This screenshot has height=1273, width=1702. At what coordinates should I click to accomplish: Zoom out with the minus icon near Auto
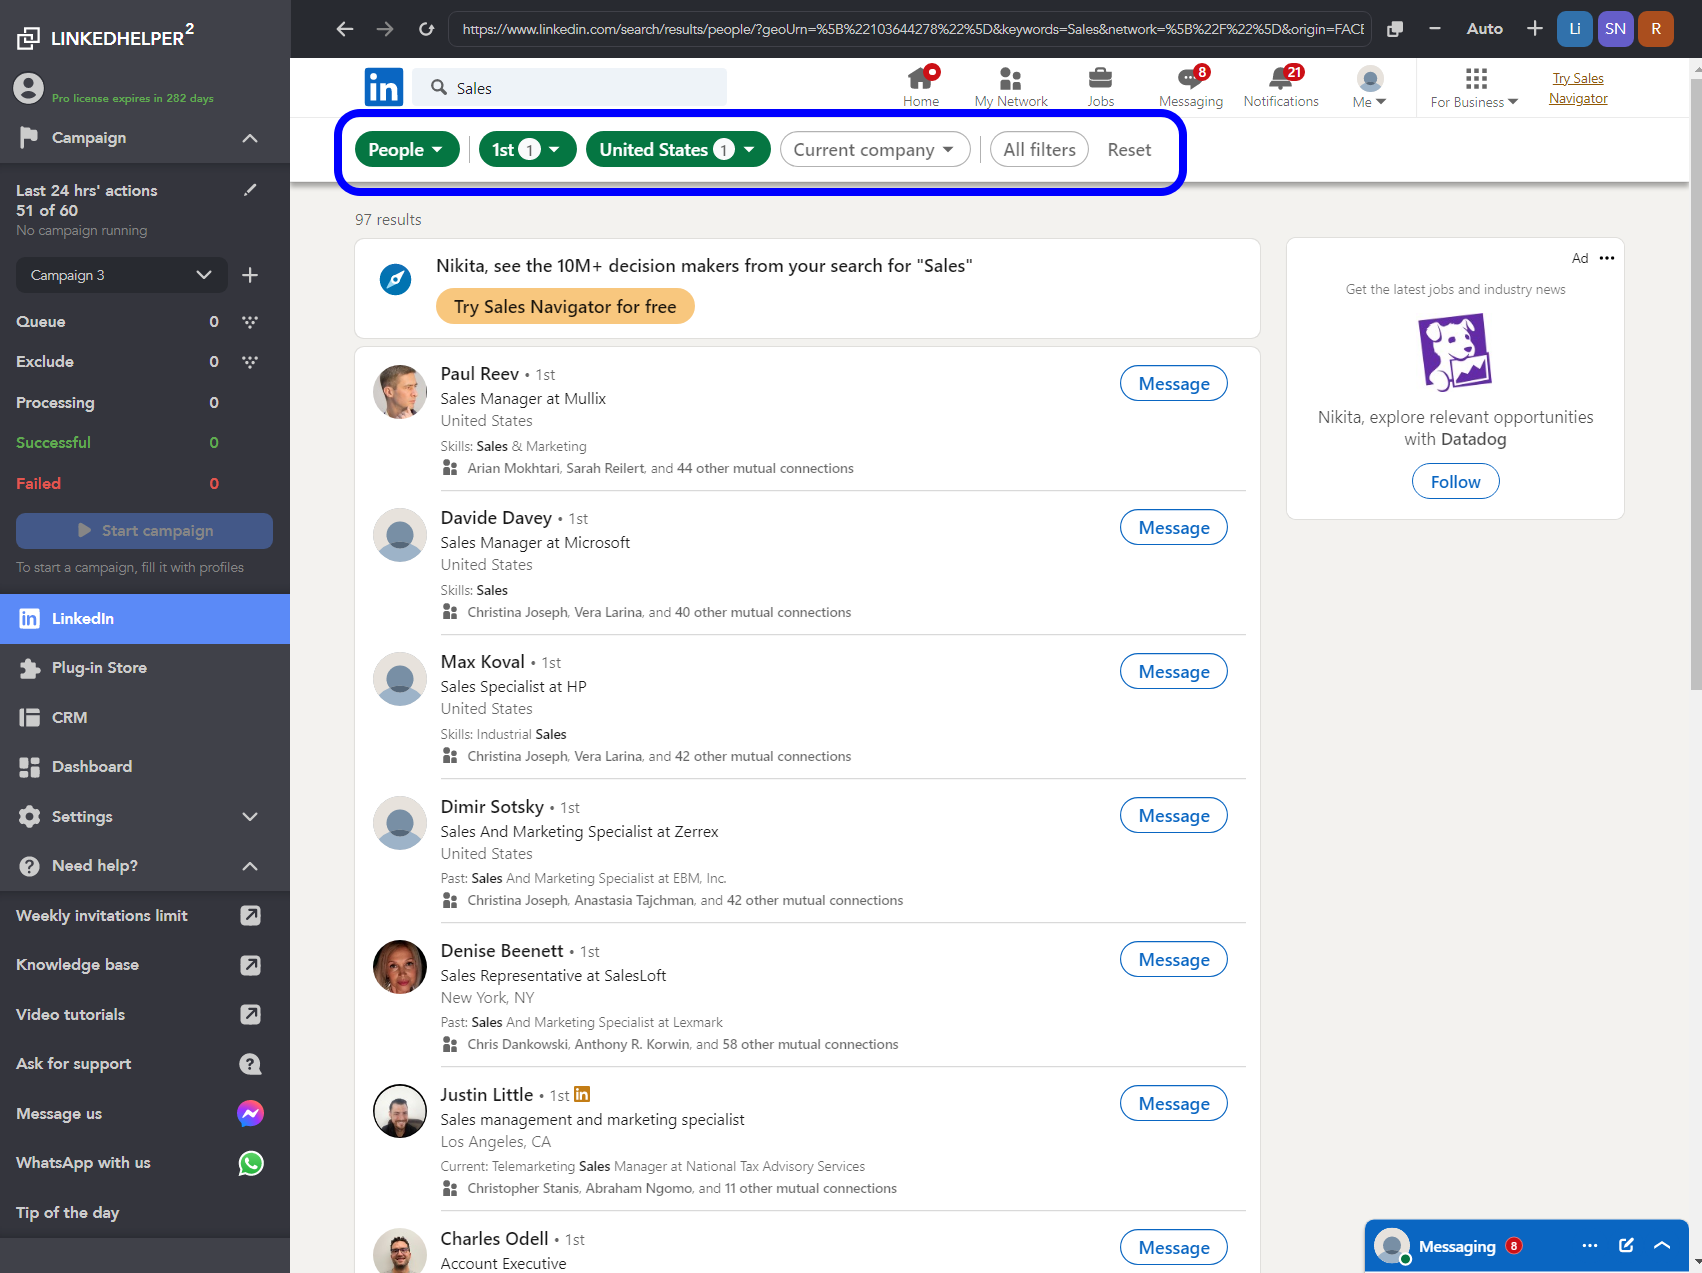(1435, 29)
